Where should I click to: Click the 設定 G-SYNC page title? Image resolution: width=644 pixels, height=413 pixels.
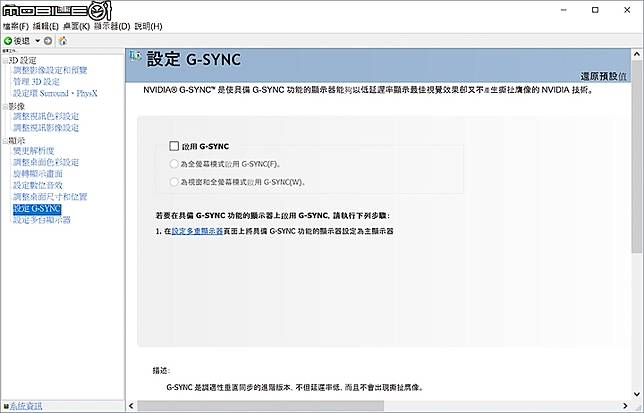(x=194, y=60)
